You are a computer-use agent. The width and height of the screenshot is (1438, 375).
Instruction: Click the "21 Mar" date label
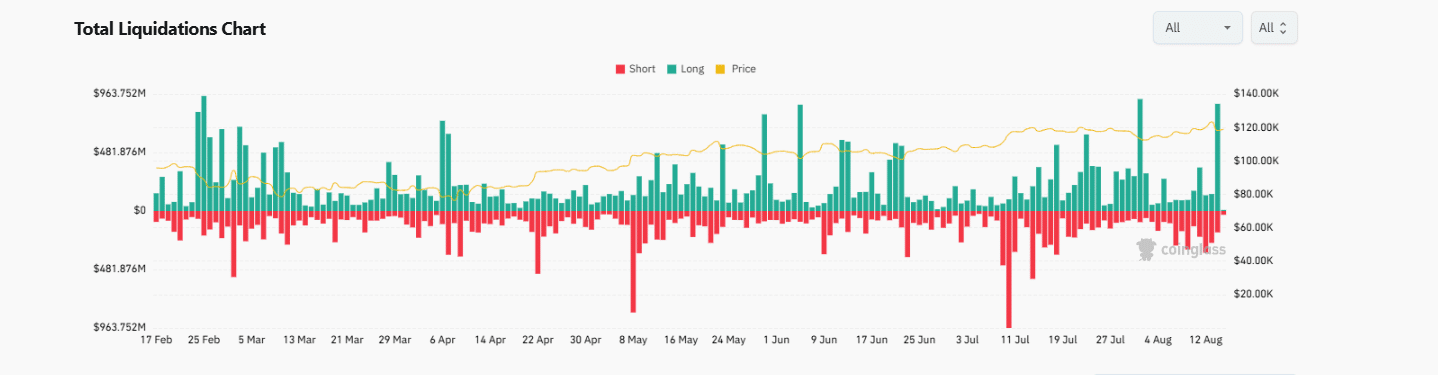click(x=346, y=340)
